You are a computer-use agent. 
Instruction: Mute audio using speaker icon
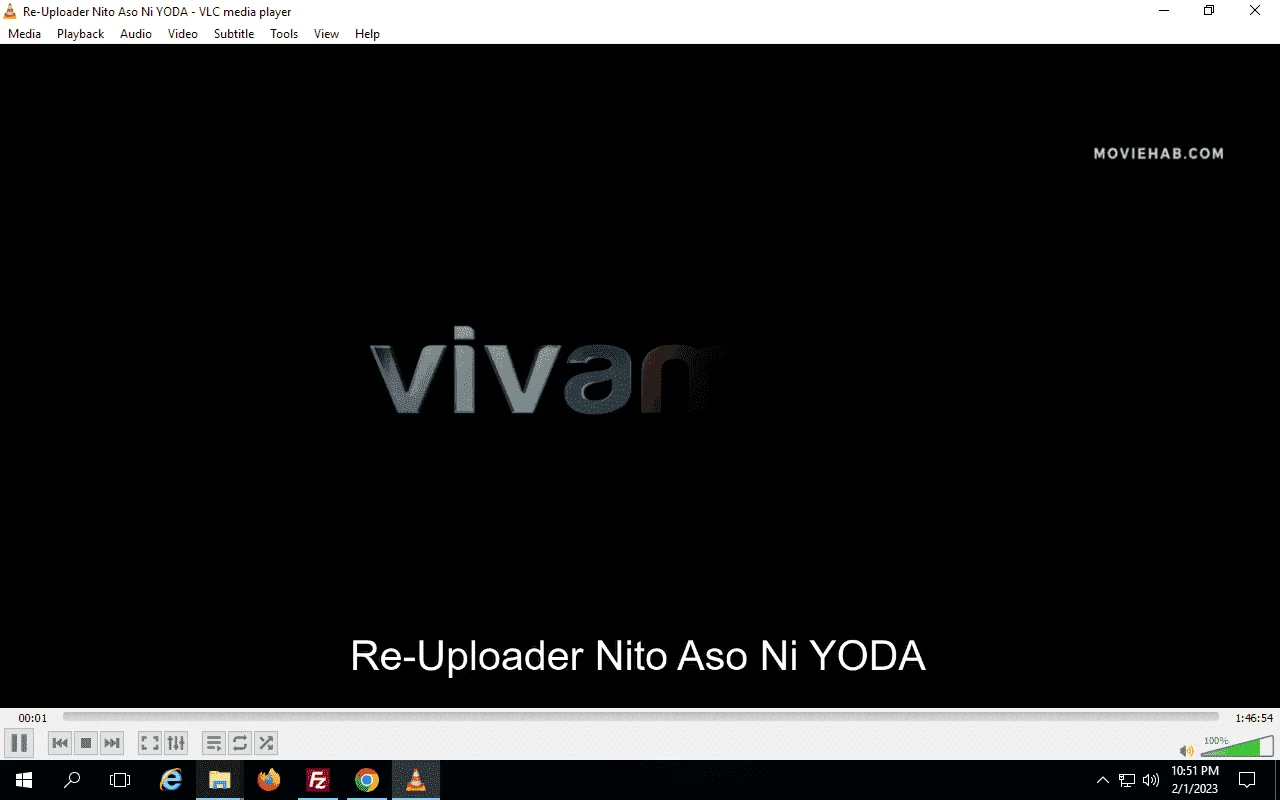[x=1186, y=750]
